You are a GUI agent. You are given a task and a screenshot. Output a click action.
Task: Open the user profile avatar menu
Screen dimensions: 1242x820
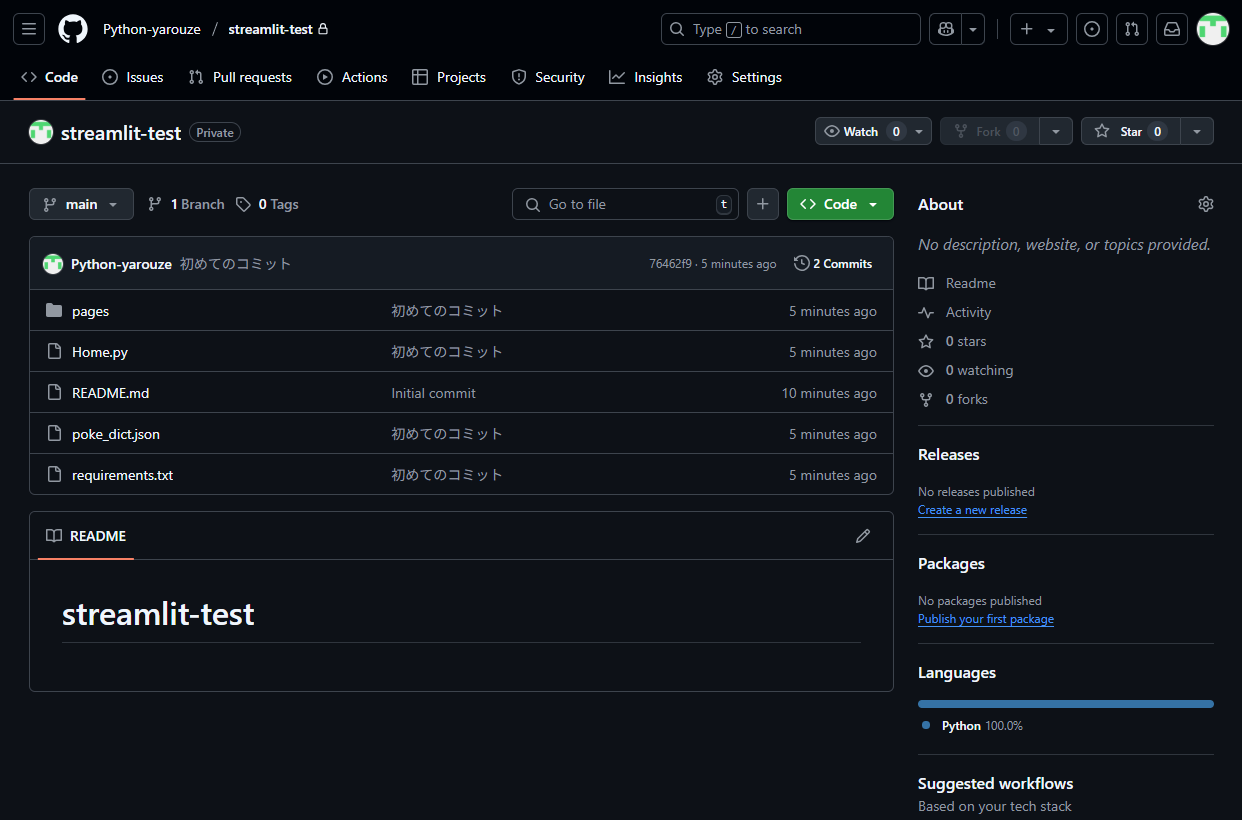[1213, 29]
